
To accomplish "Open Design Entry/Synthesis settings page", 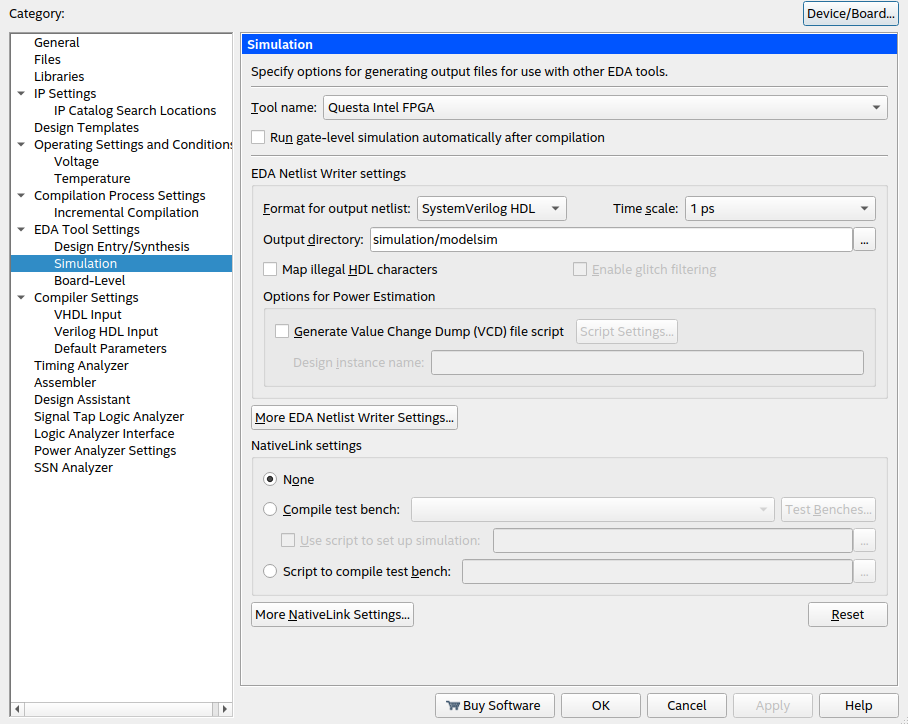I will pyautogui.click(x=121, y=246).
